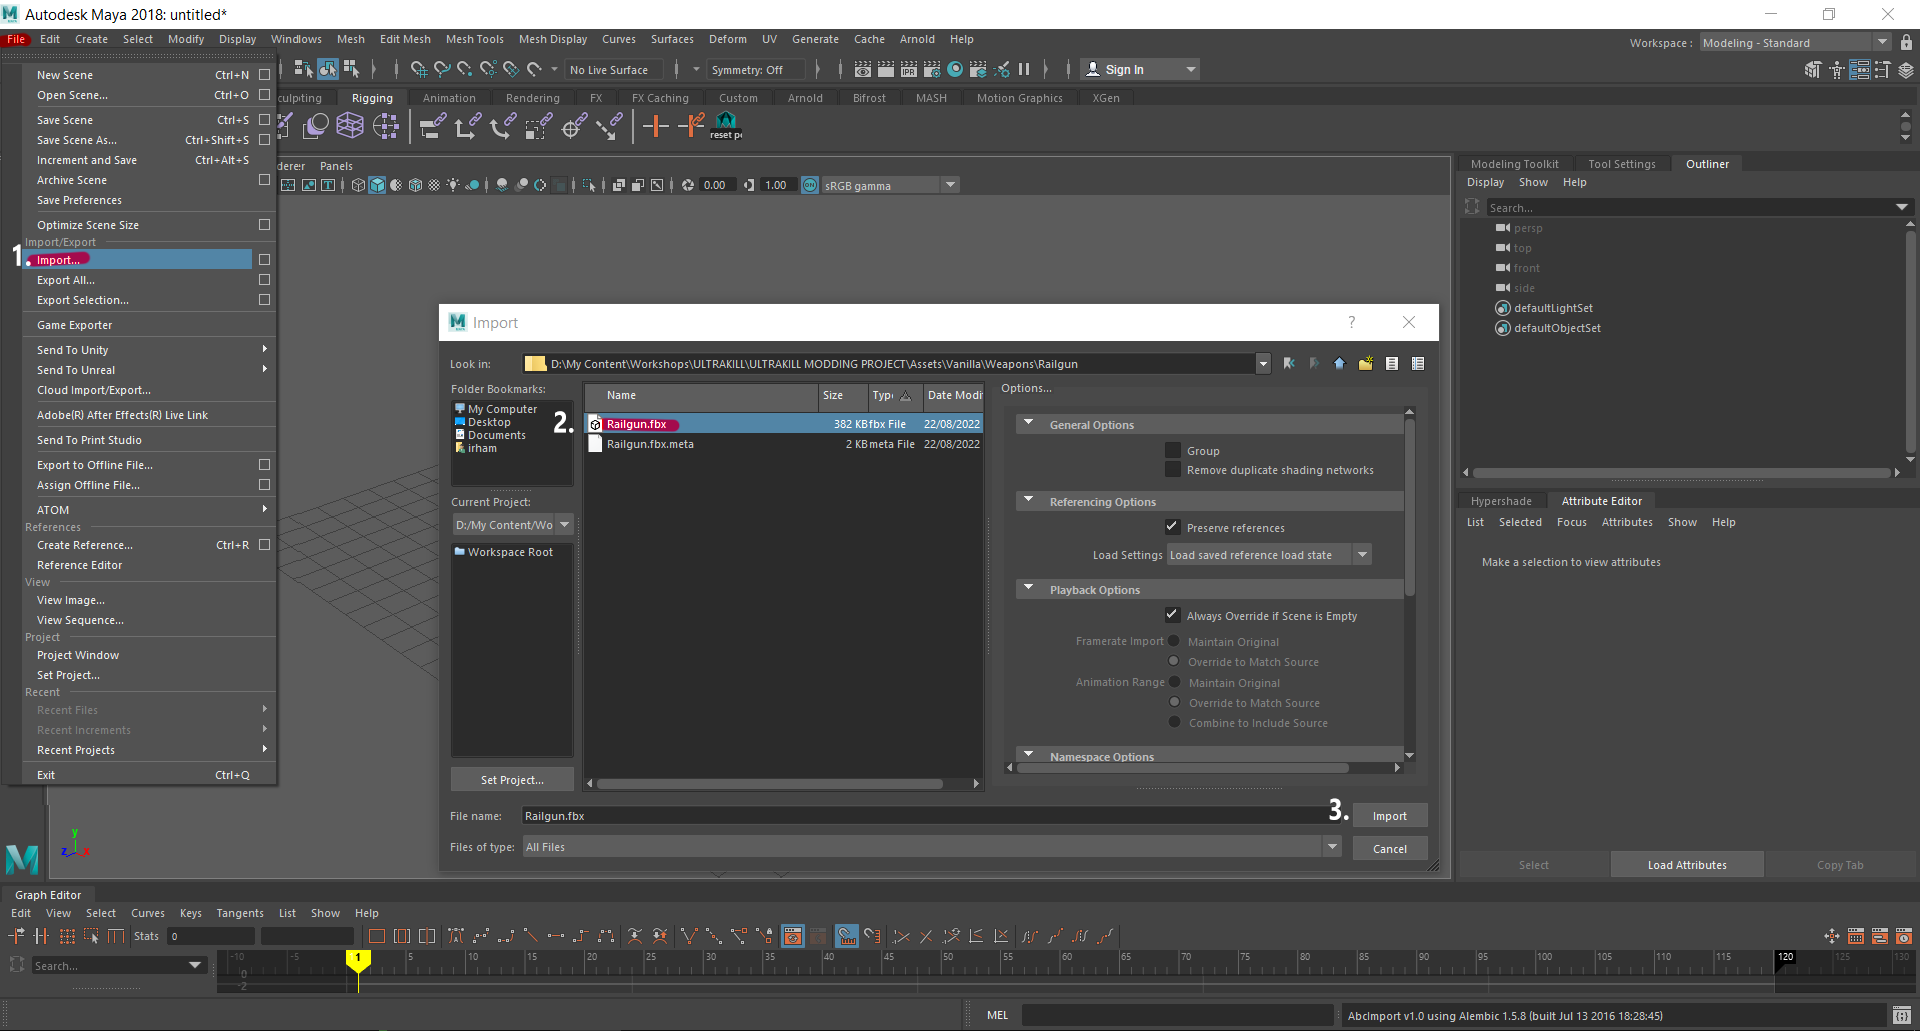Toggle the HumanIK character controls icon
The height and width of the screenshot is (1031, 1920).
(1837, 70)
